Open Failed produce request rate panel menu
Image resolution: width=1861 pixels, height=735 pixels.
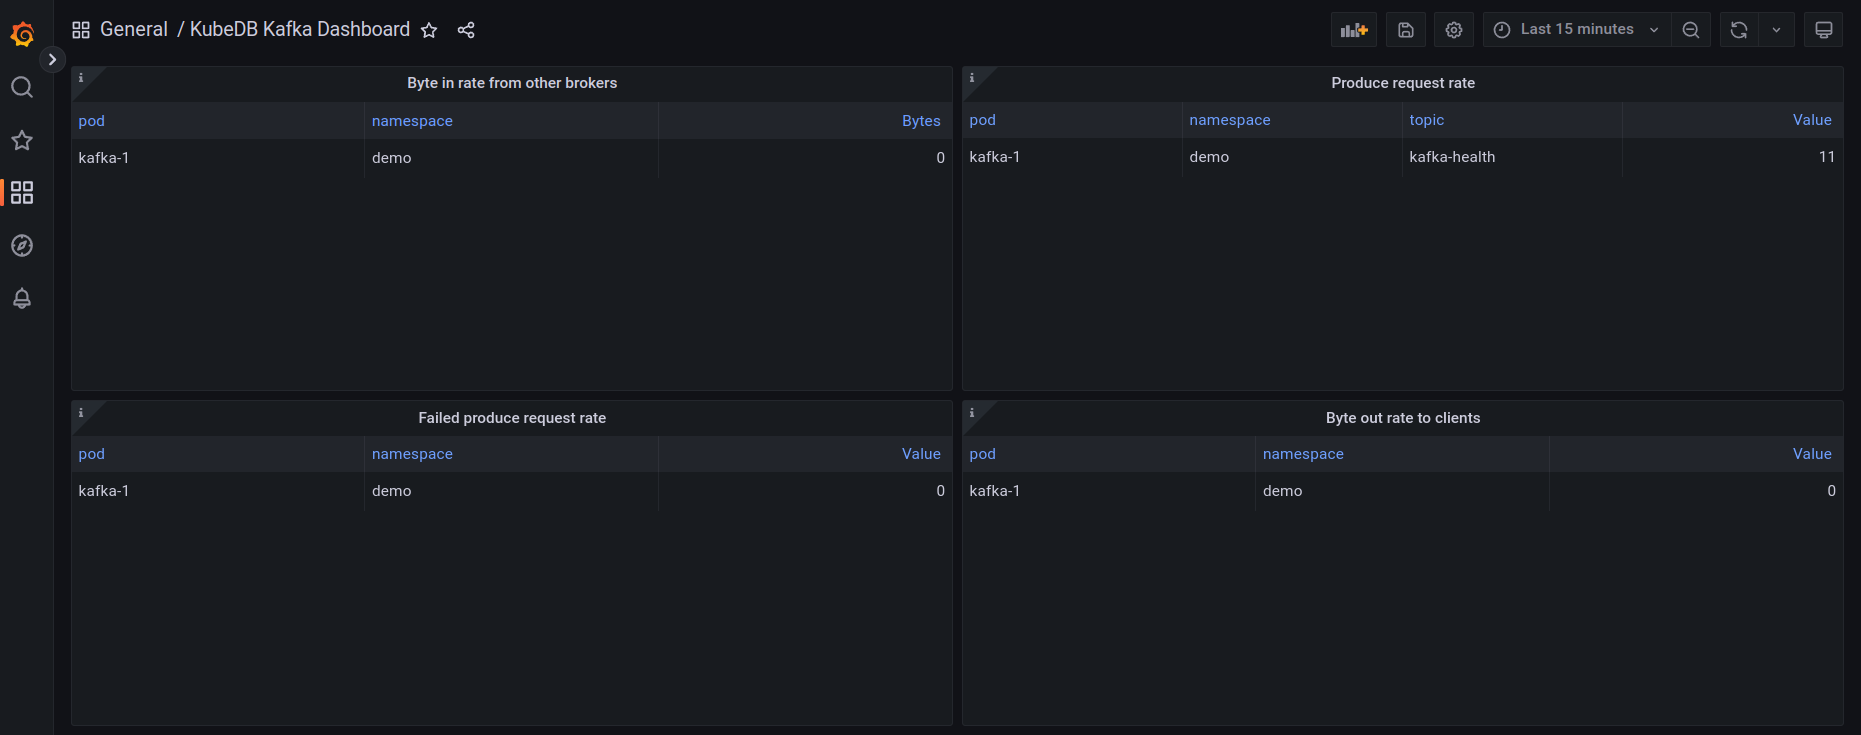tap(512, 418)
